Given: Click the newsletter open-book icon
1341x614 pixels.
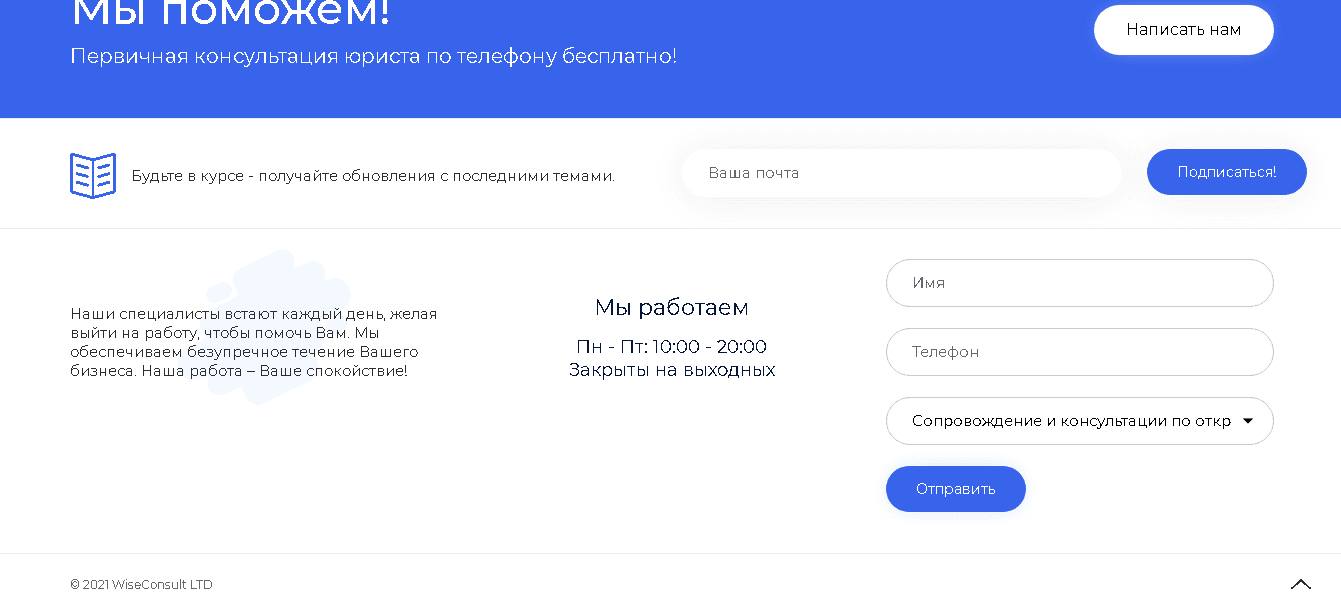Looking at the screenshot, I should (x=93, y=176).
